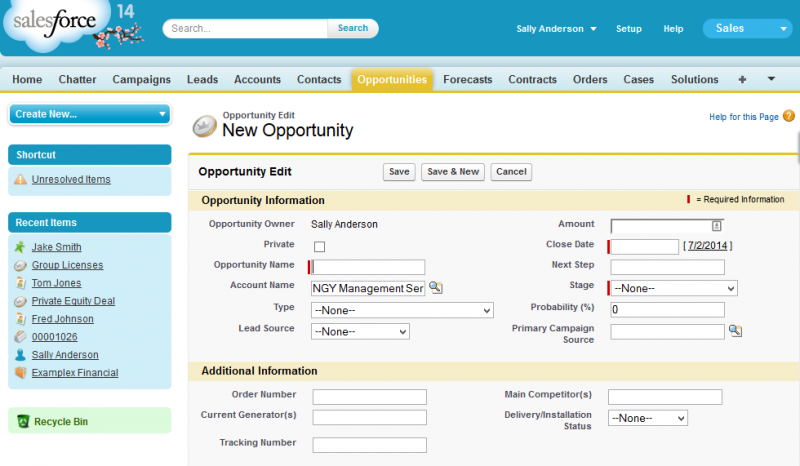Open the Setup link
Viewport: 800px width, 466px height.
(x=629, y=29)
